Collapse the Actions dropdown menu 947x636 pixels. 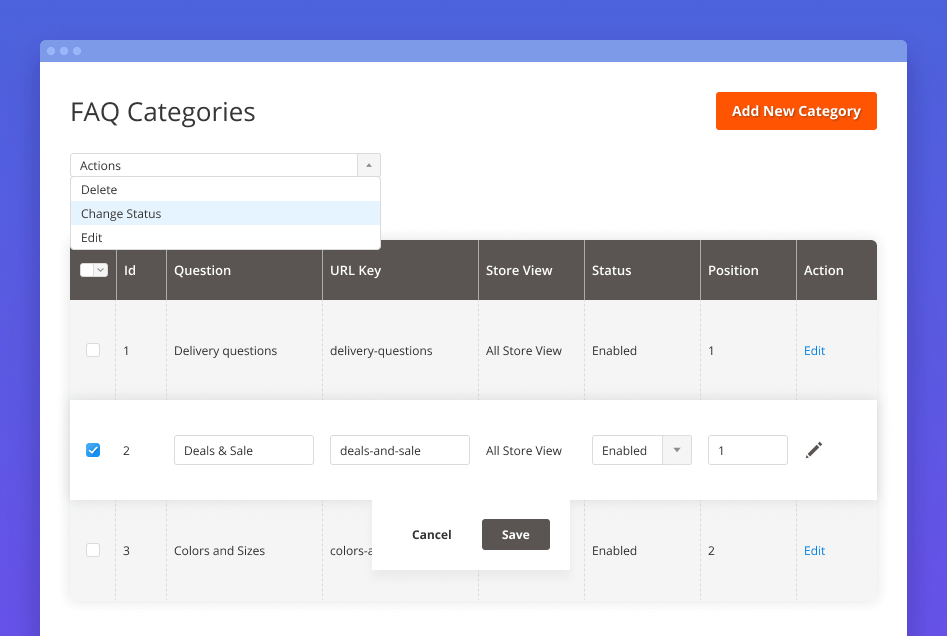368,166
